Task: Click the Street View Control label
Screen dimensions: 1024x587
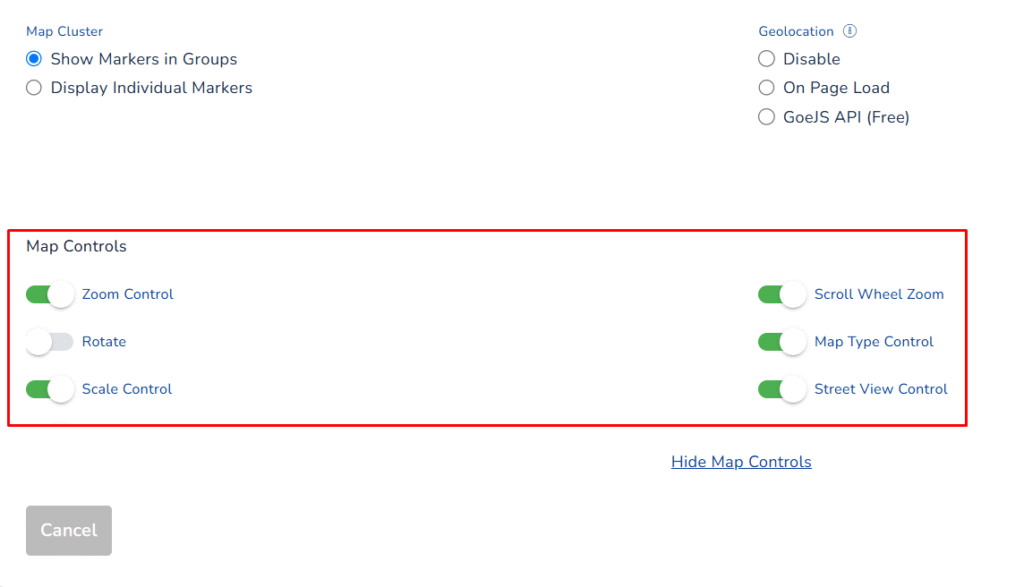Action: (x=880, y=389)
